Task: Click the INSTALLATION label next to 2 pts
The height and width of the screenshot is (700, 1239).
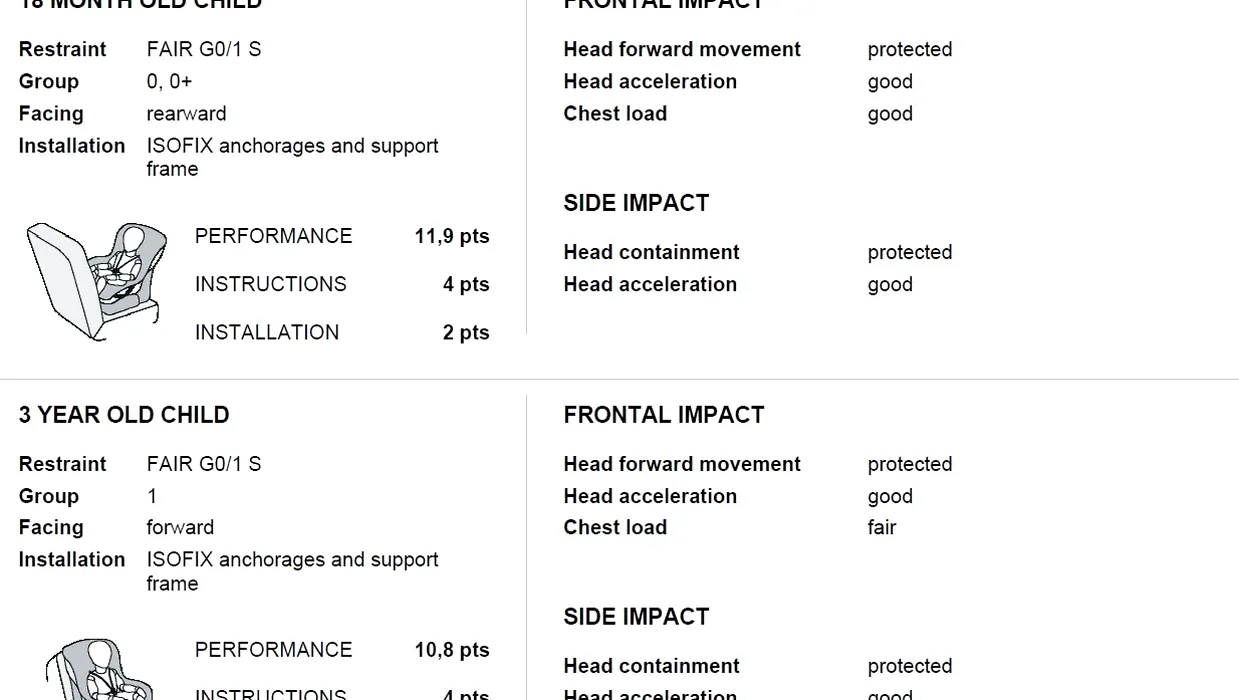Action: coord(267,332)
